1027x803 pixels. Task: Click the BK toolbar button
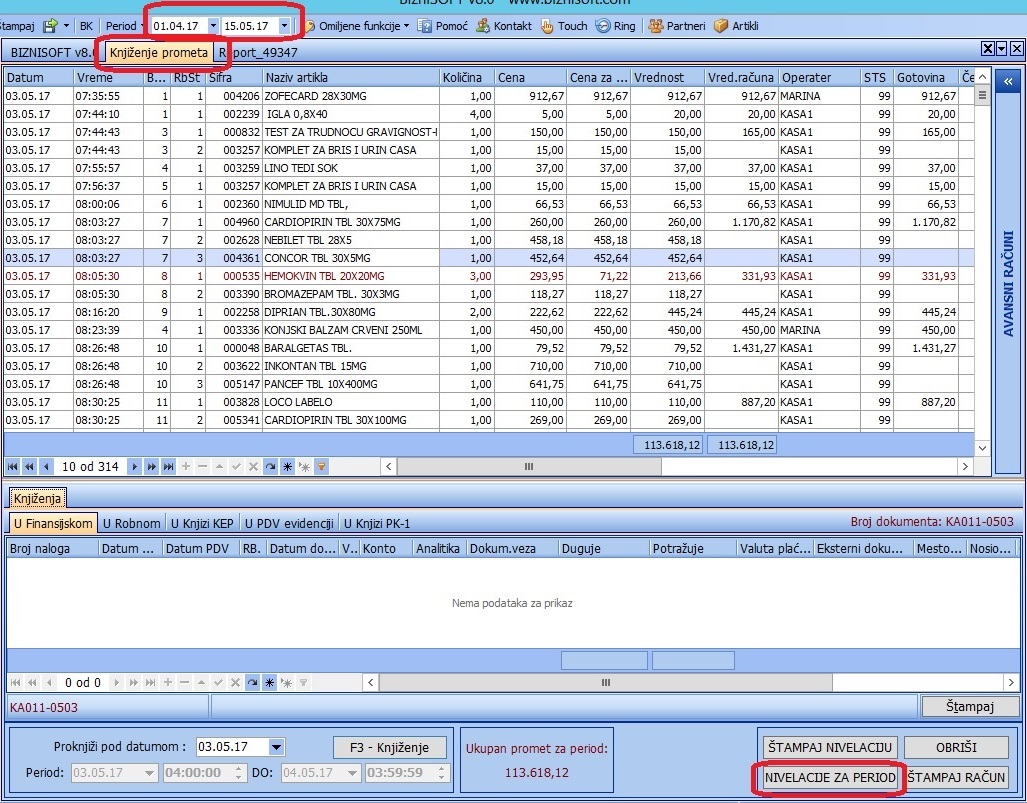coord(86,26)
